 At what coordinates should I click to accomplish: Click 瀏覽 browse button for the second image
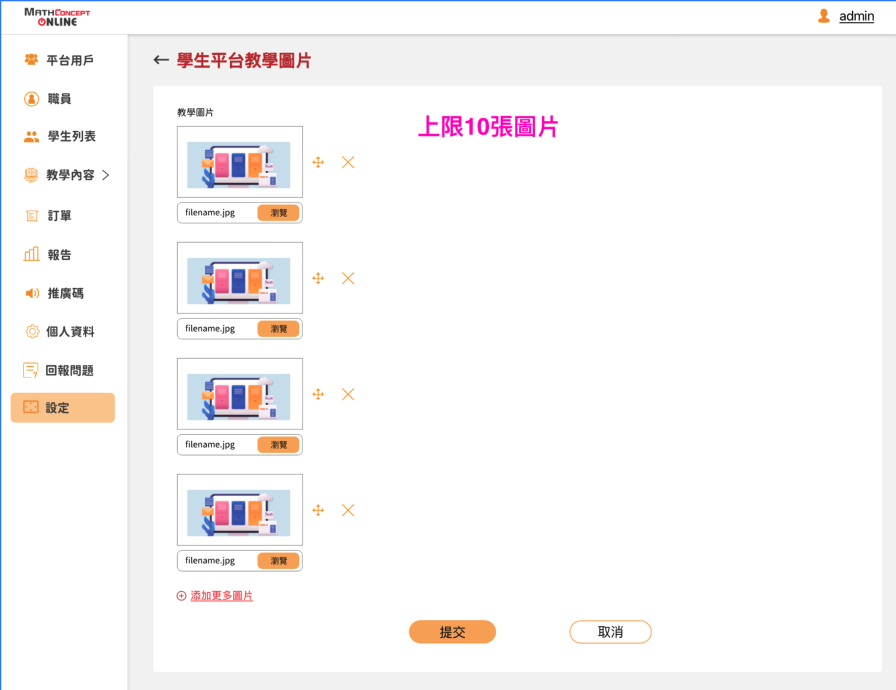point(278,328)
